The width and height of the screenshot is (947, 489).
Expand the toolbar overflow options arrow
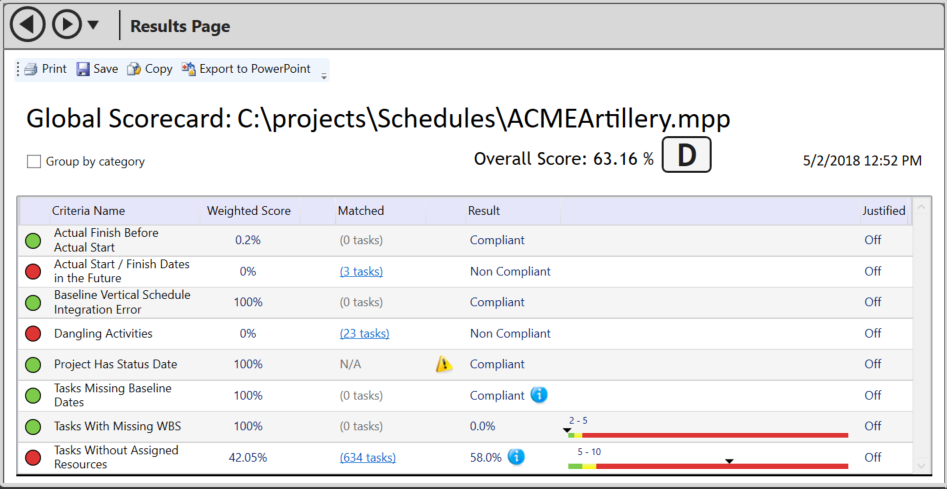point(323,76)
